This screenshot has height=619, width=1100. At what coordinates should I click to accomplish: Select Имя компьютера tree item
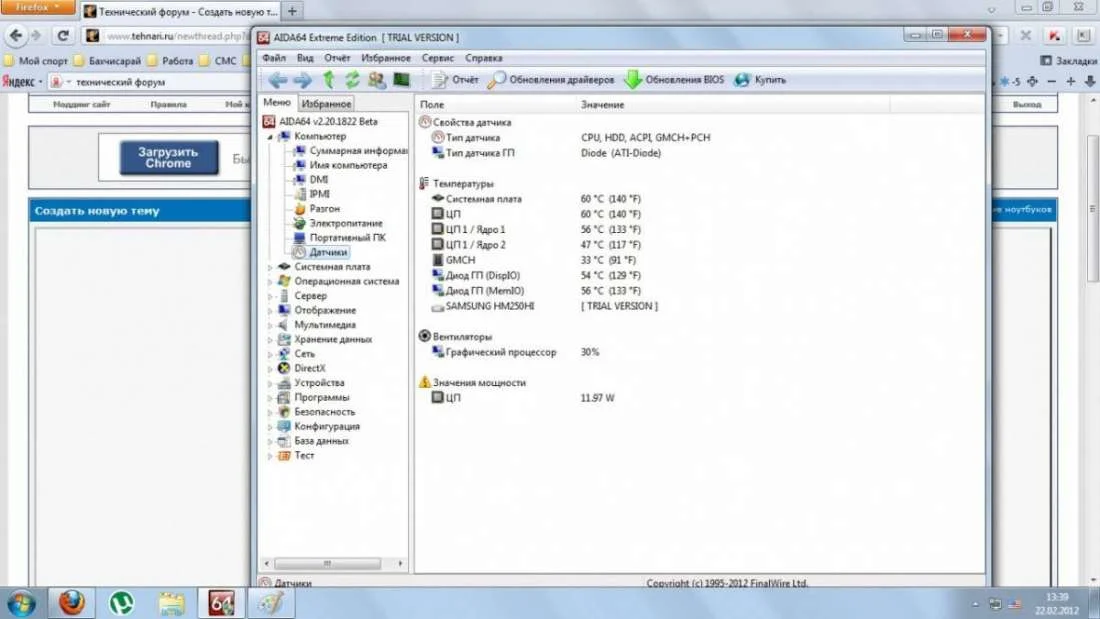point(340,166)
